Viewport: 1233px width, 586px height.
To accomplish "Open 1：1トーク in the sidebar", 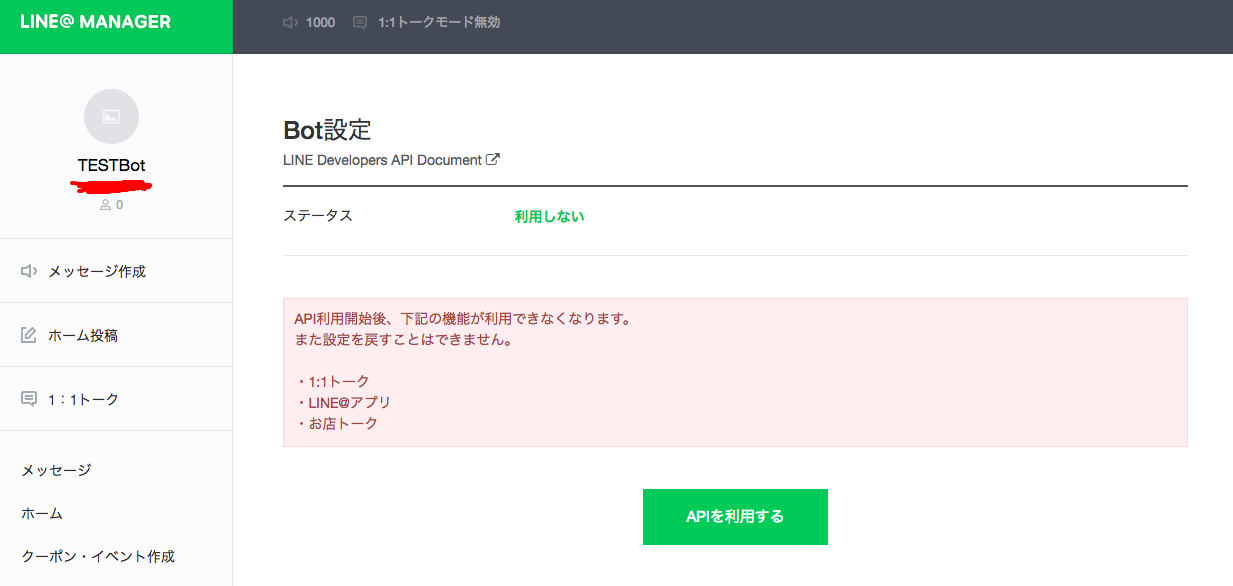I will click(x=83, y=399).
